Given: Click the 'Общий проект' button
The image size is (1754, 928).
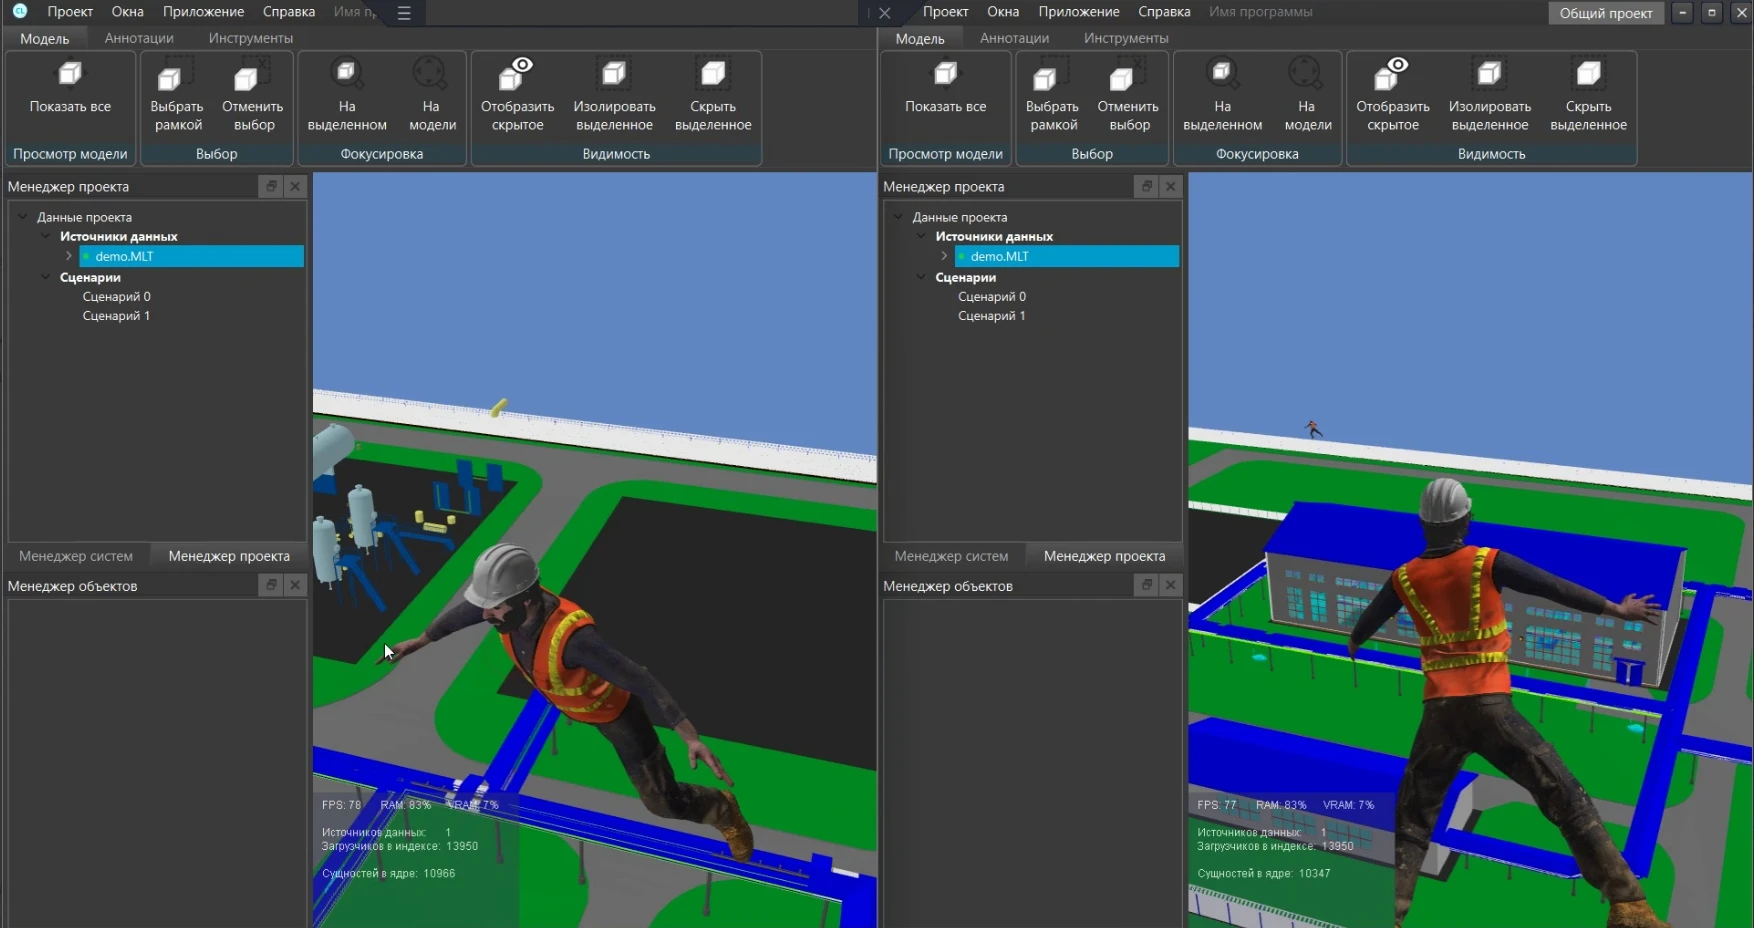Looking at the screenshot, I should coord(1605,13).
